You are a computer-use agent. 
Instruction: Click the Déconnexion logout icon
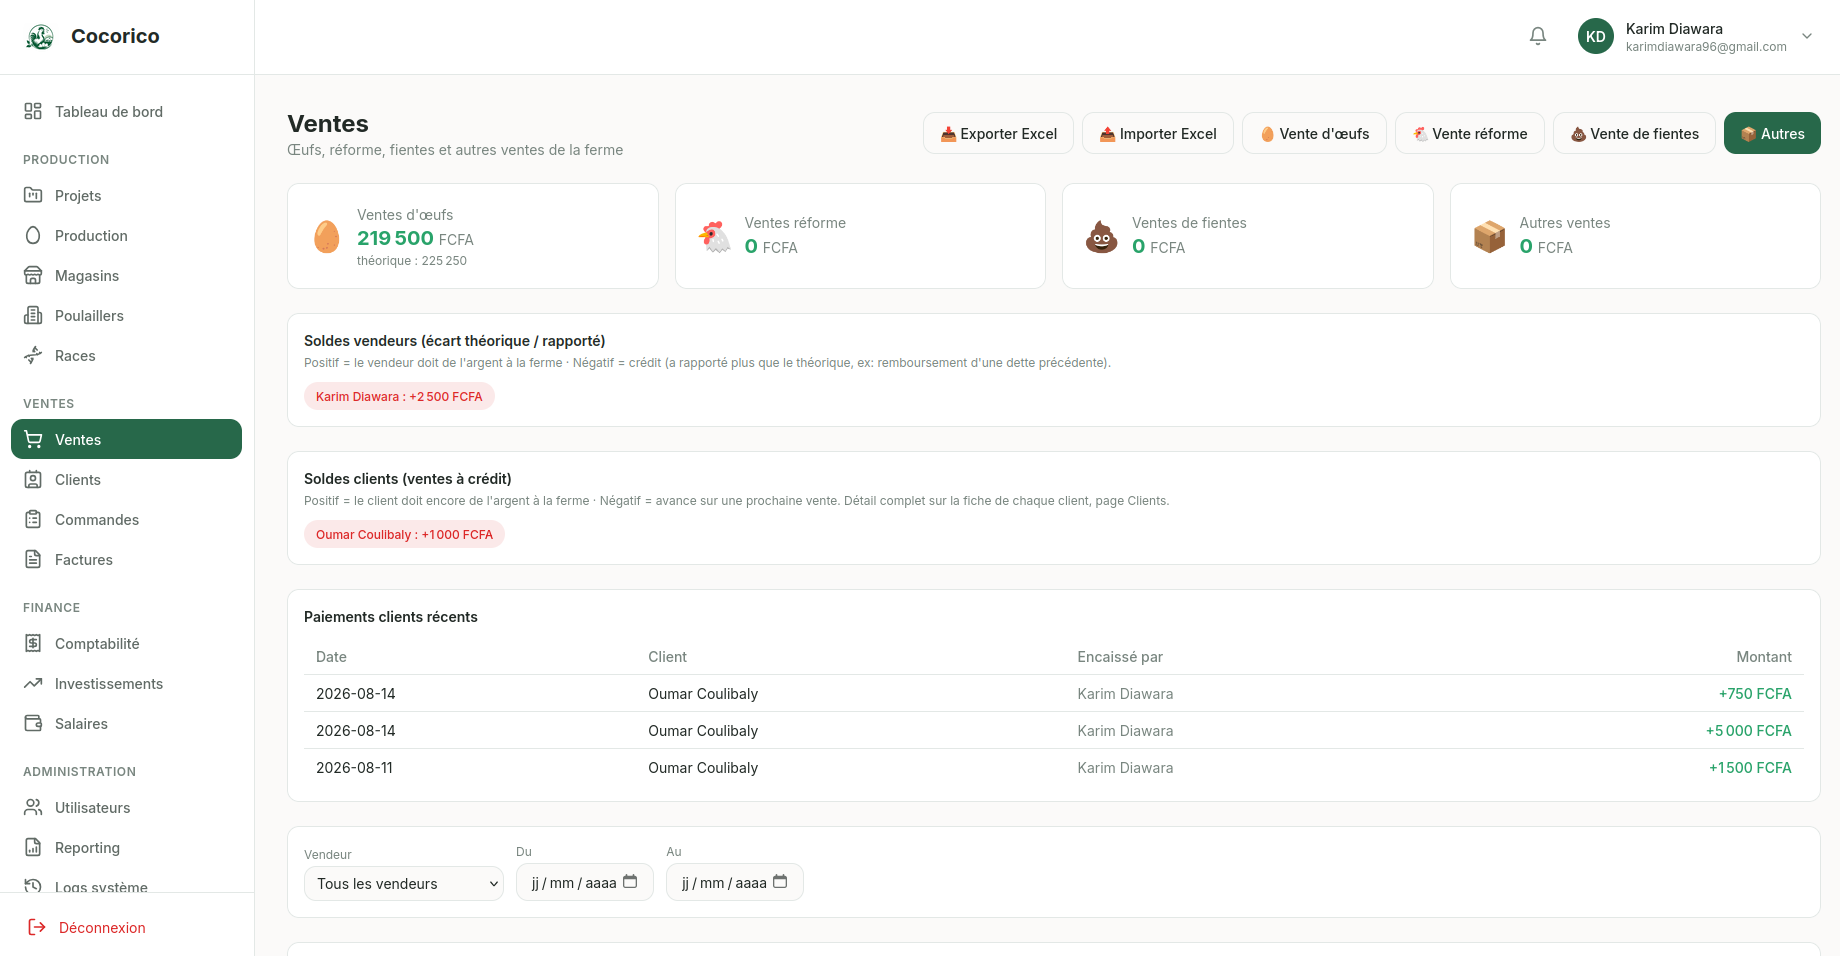[x=37, y=927]
